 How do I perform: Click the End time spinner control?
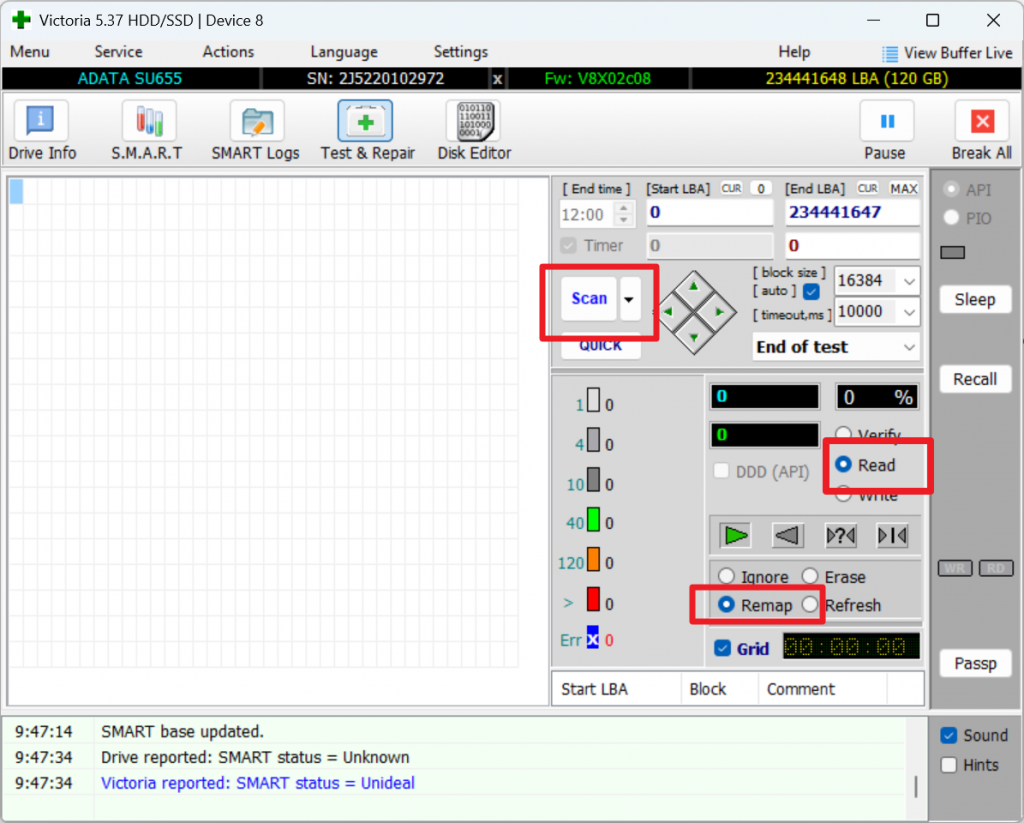tap(621, 214)
